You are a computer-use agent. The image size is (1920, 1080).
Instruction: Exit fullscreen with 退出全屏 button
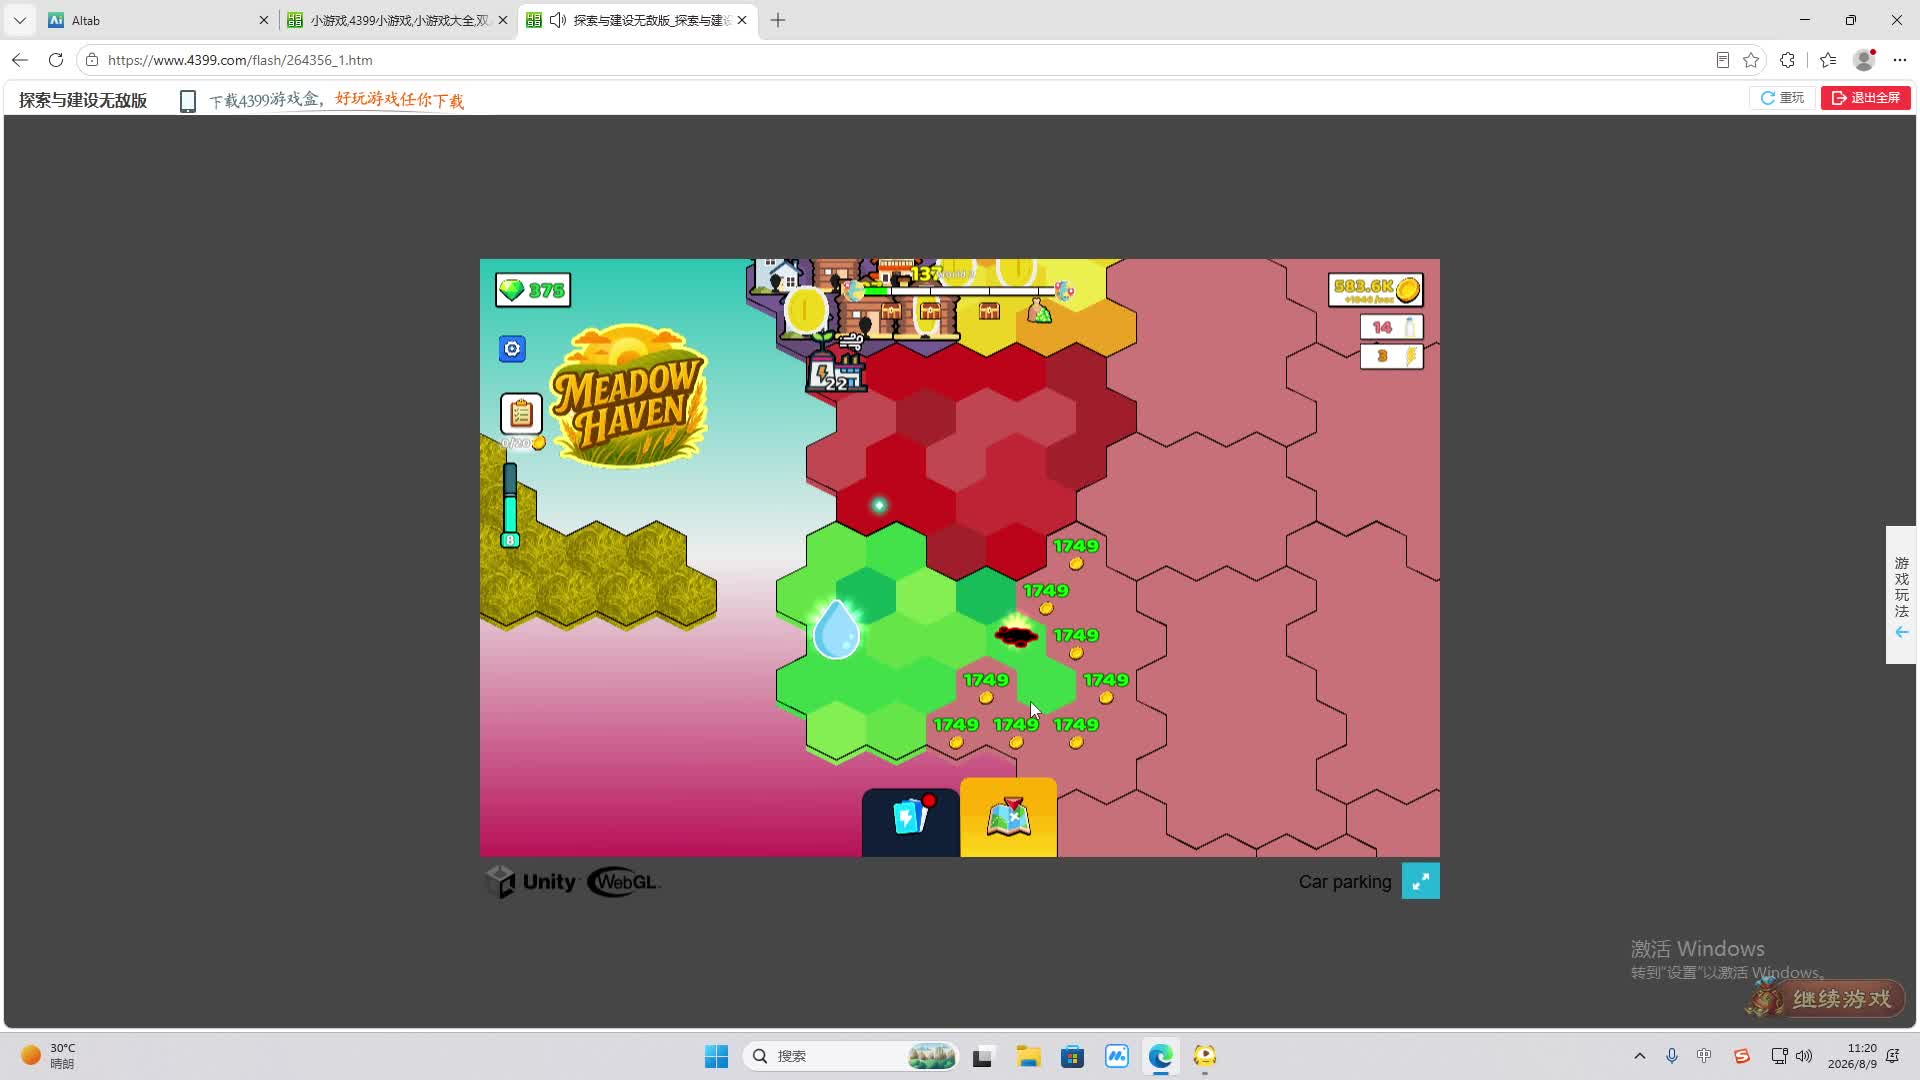click(1866, 98)
